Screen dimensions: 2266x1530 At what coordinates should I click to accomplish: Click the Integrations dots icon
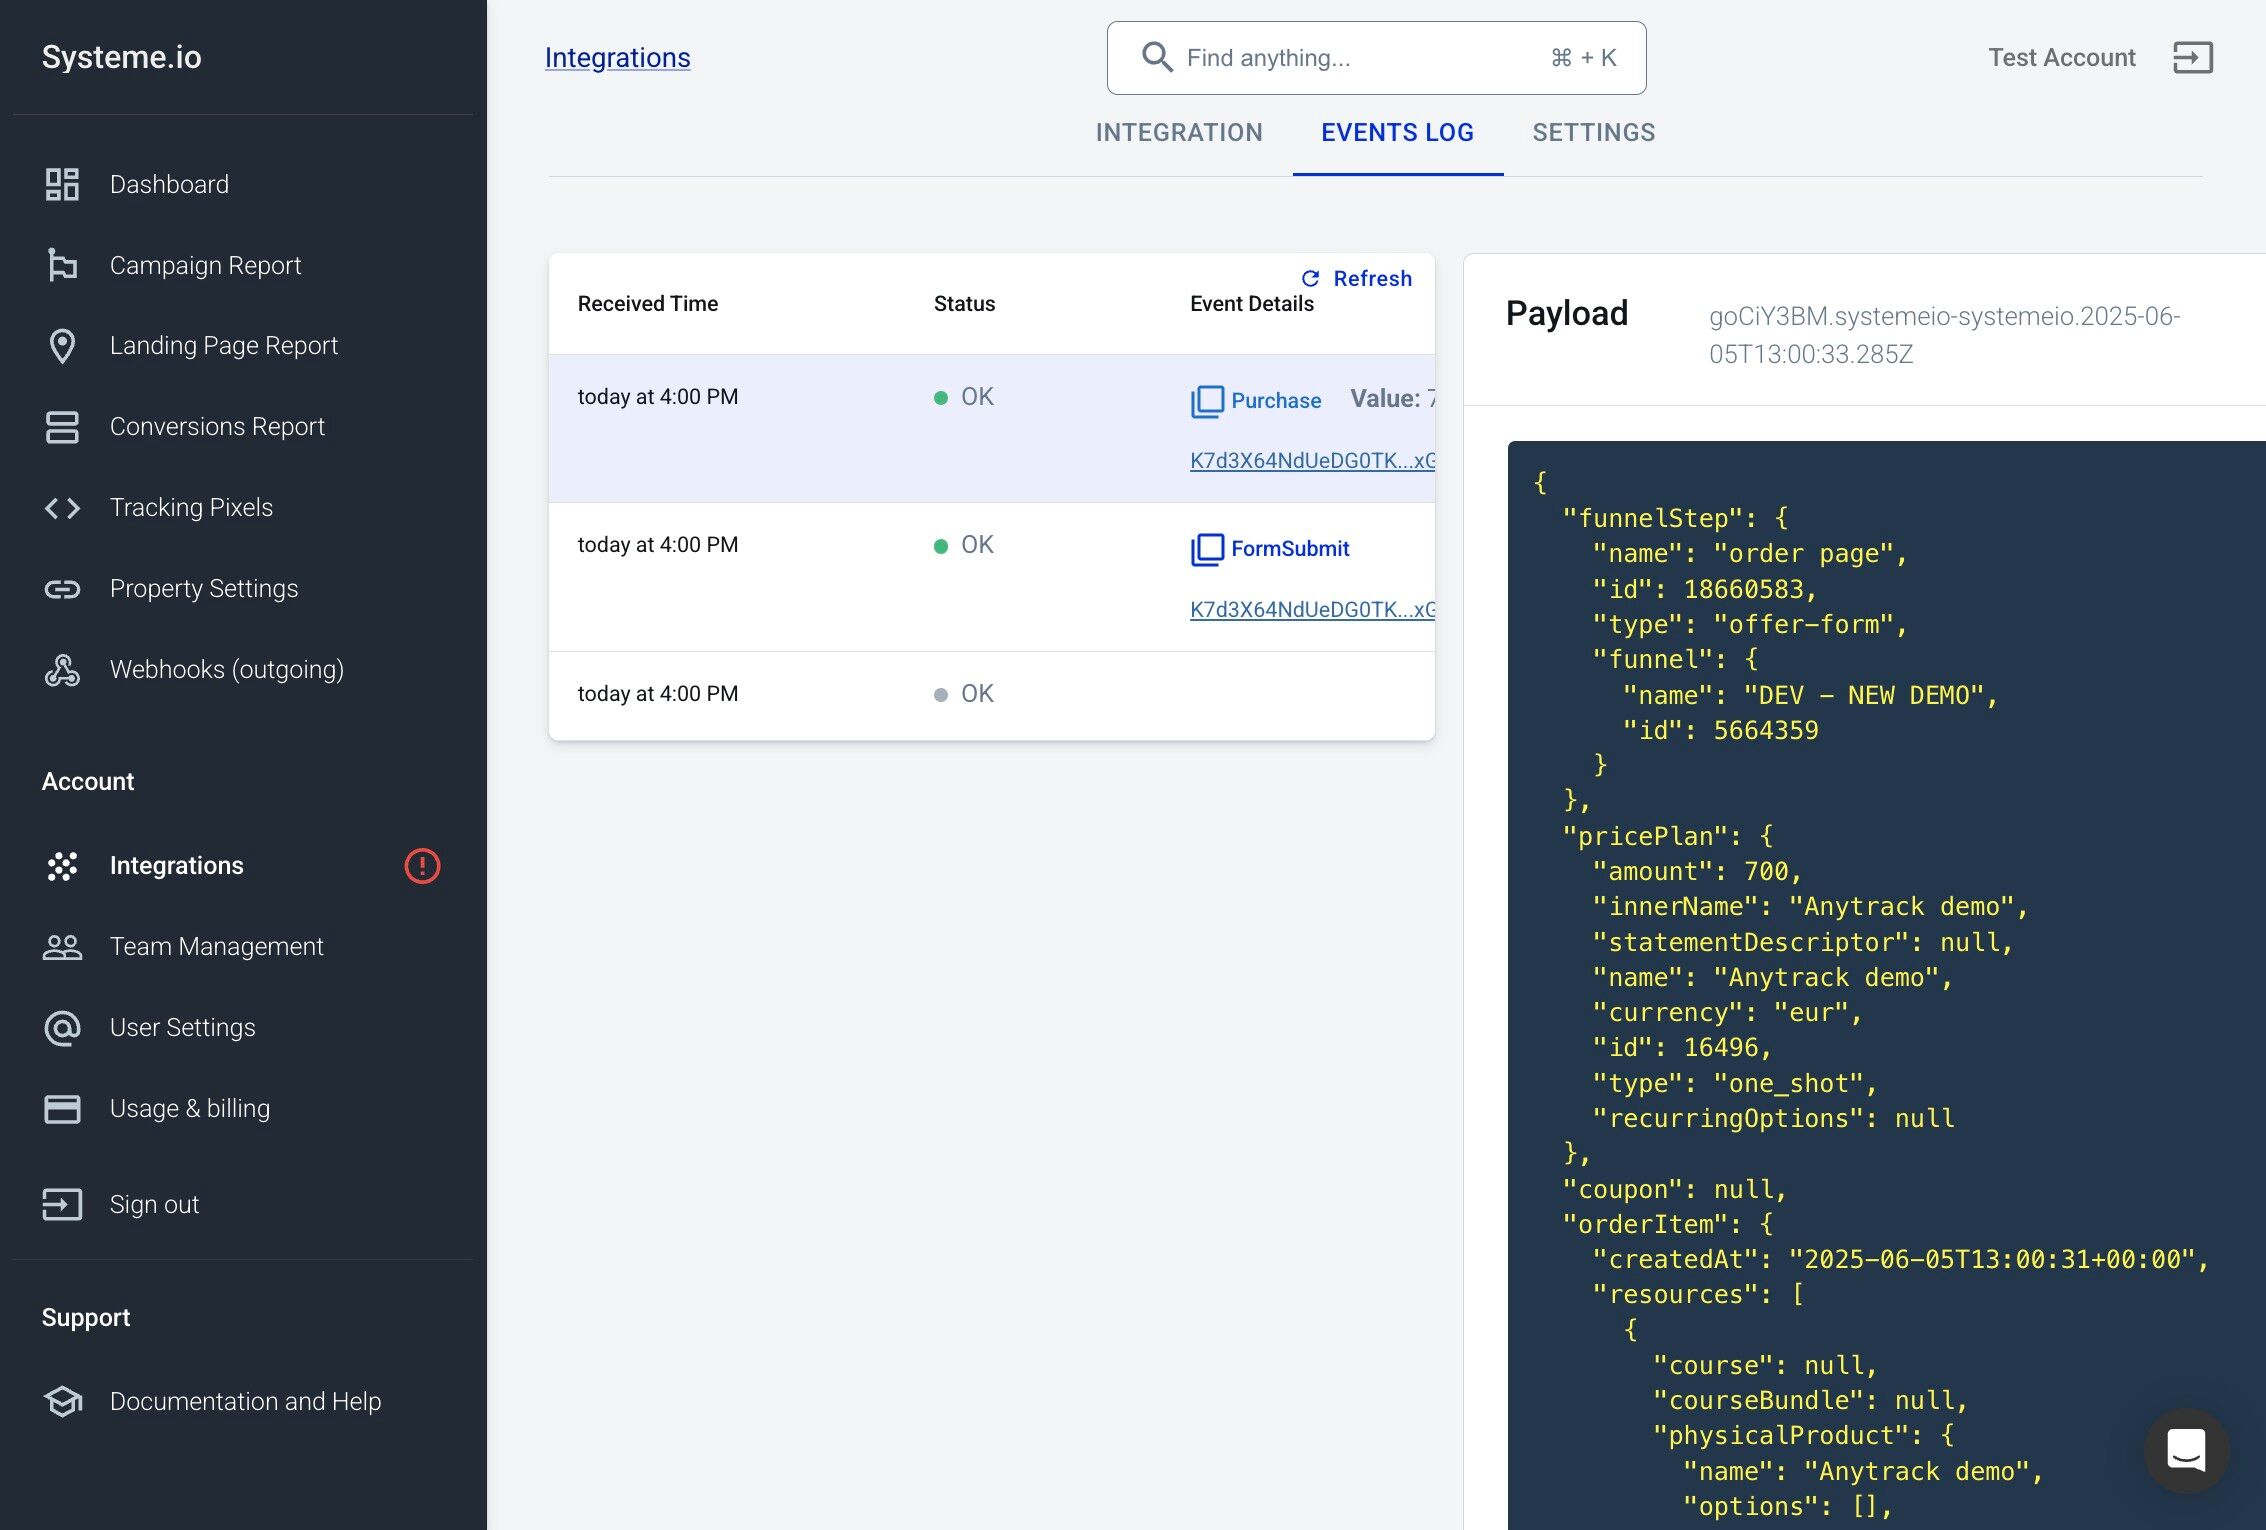click(62, 865)
